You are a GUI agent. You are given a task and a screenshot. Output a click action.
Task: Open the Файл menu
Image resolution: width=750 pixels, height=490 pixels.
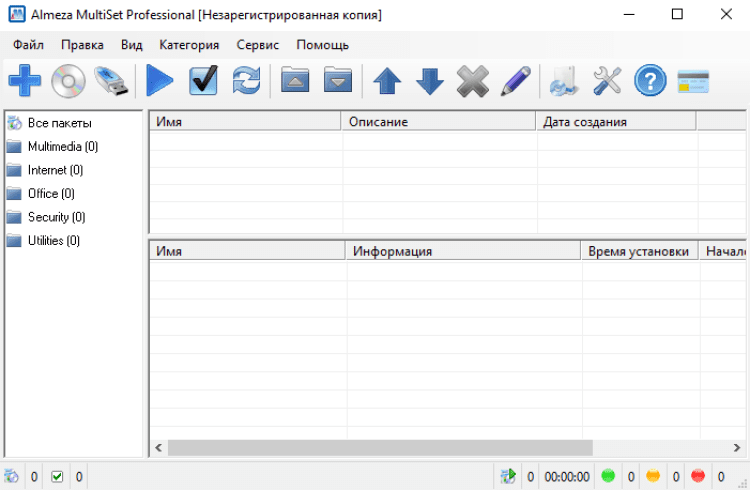(x=28, y=45)
